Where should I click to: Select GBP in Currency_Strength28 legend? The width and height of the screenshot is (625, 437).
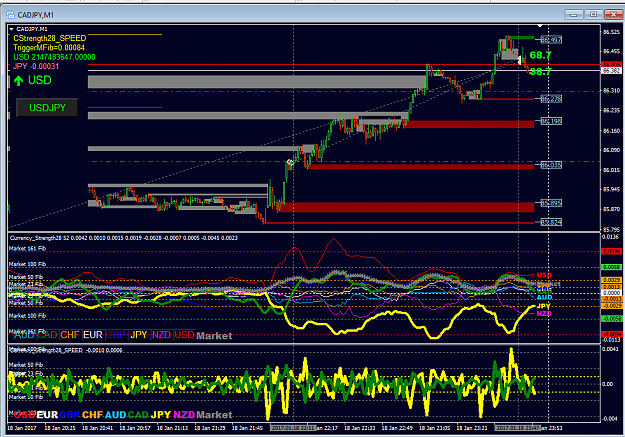(x=116, y=335)
